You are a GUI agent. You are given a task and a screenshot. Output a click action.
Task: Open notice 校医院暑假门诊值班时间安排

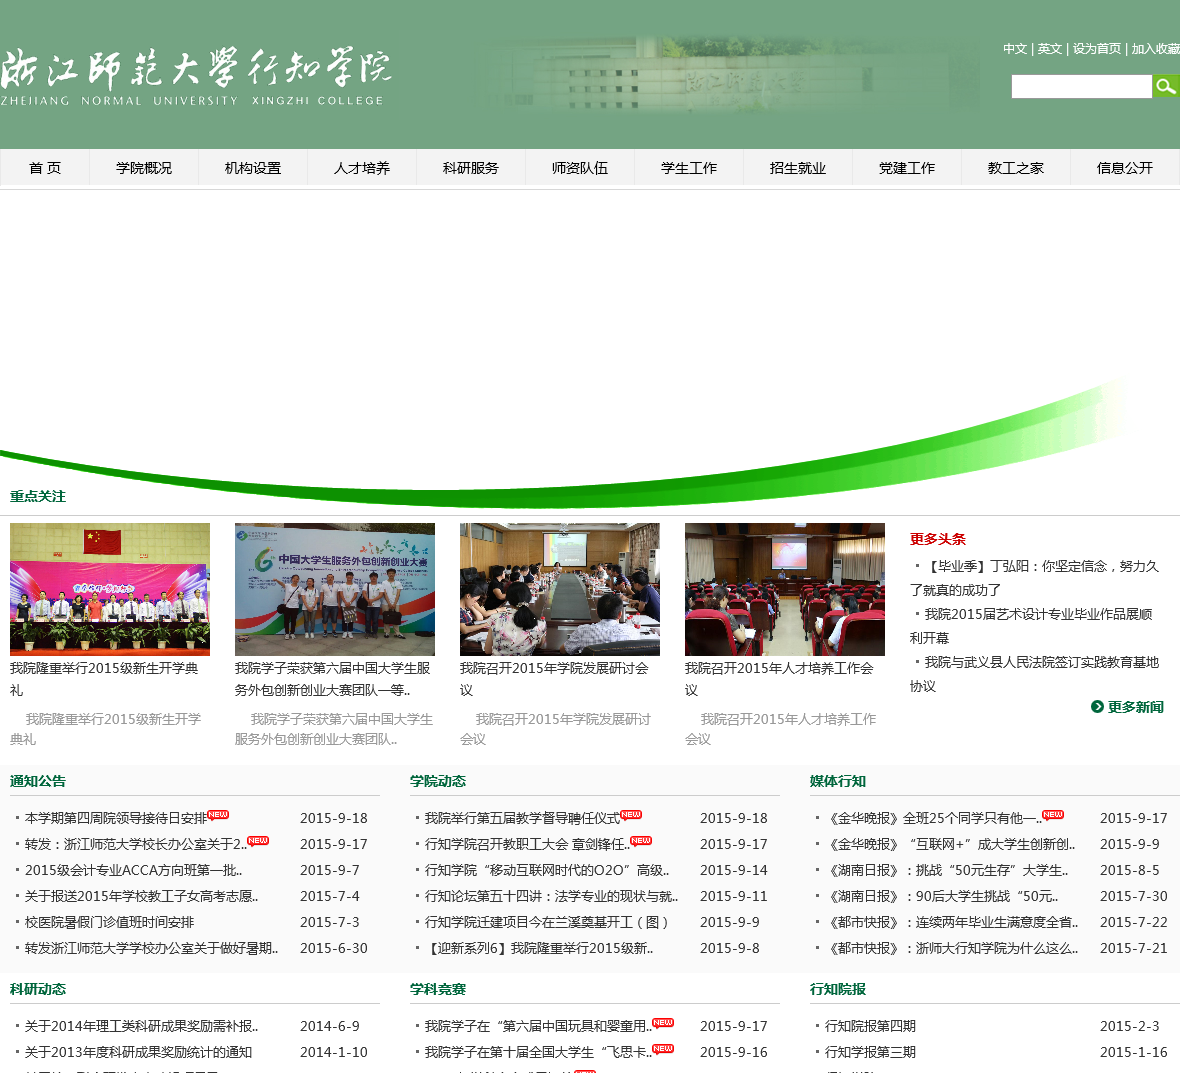pyautogui.click(x=109, y=922)
